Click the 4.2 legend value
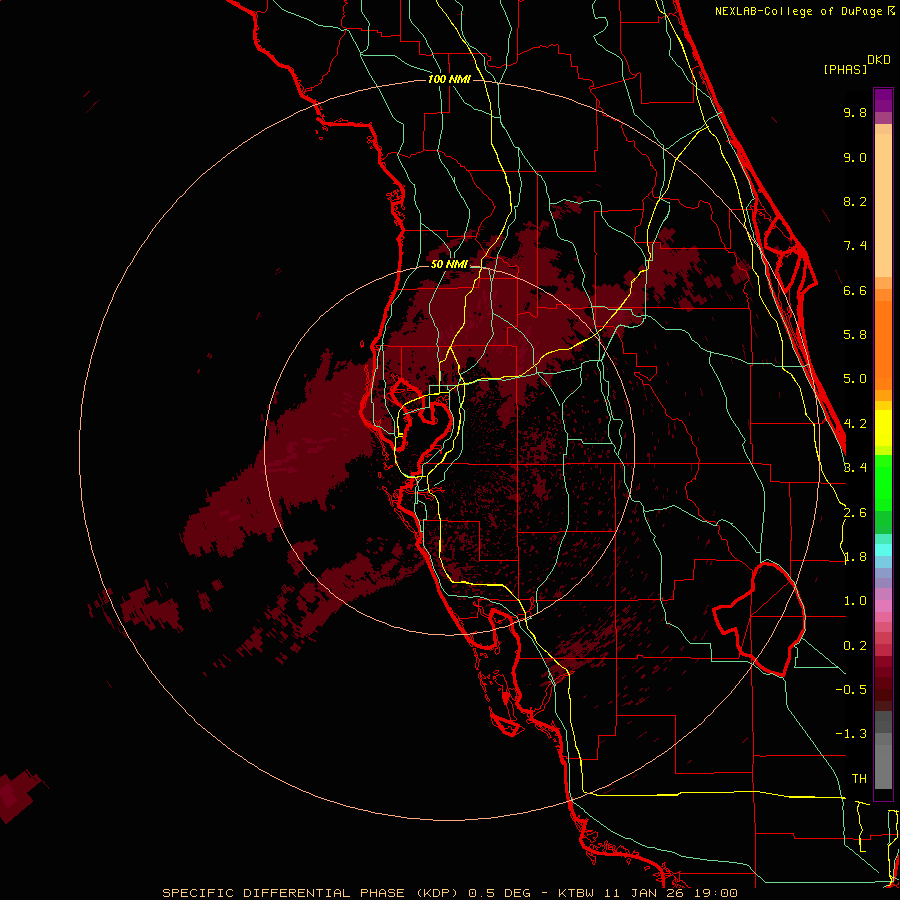900x900 pixels. tap(855, 424)
